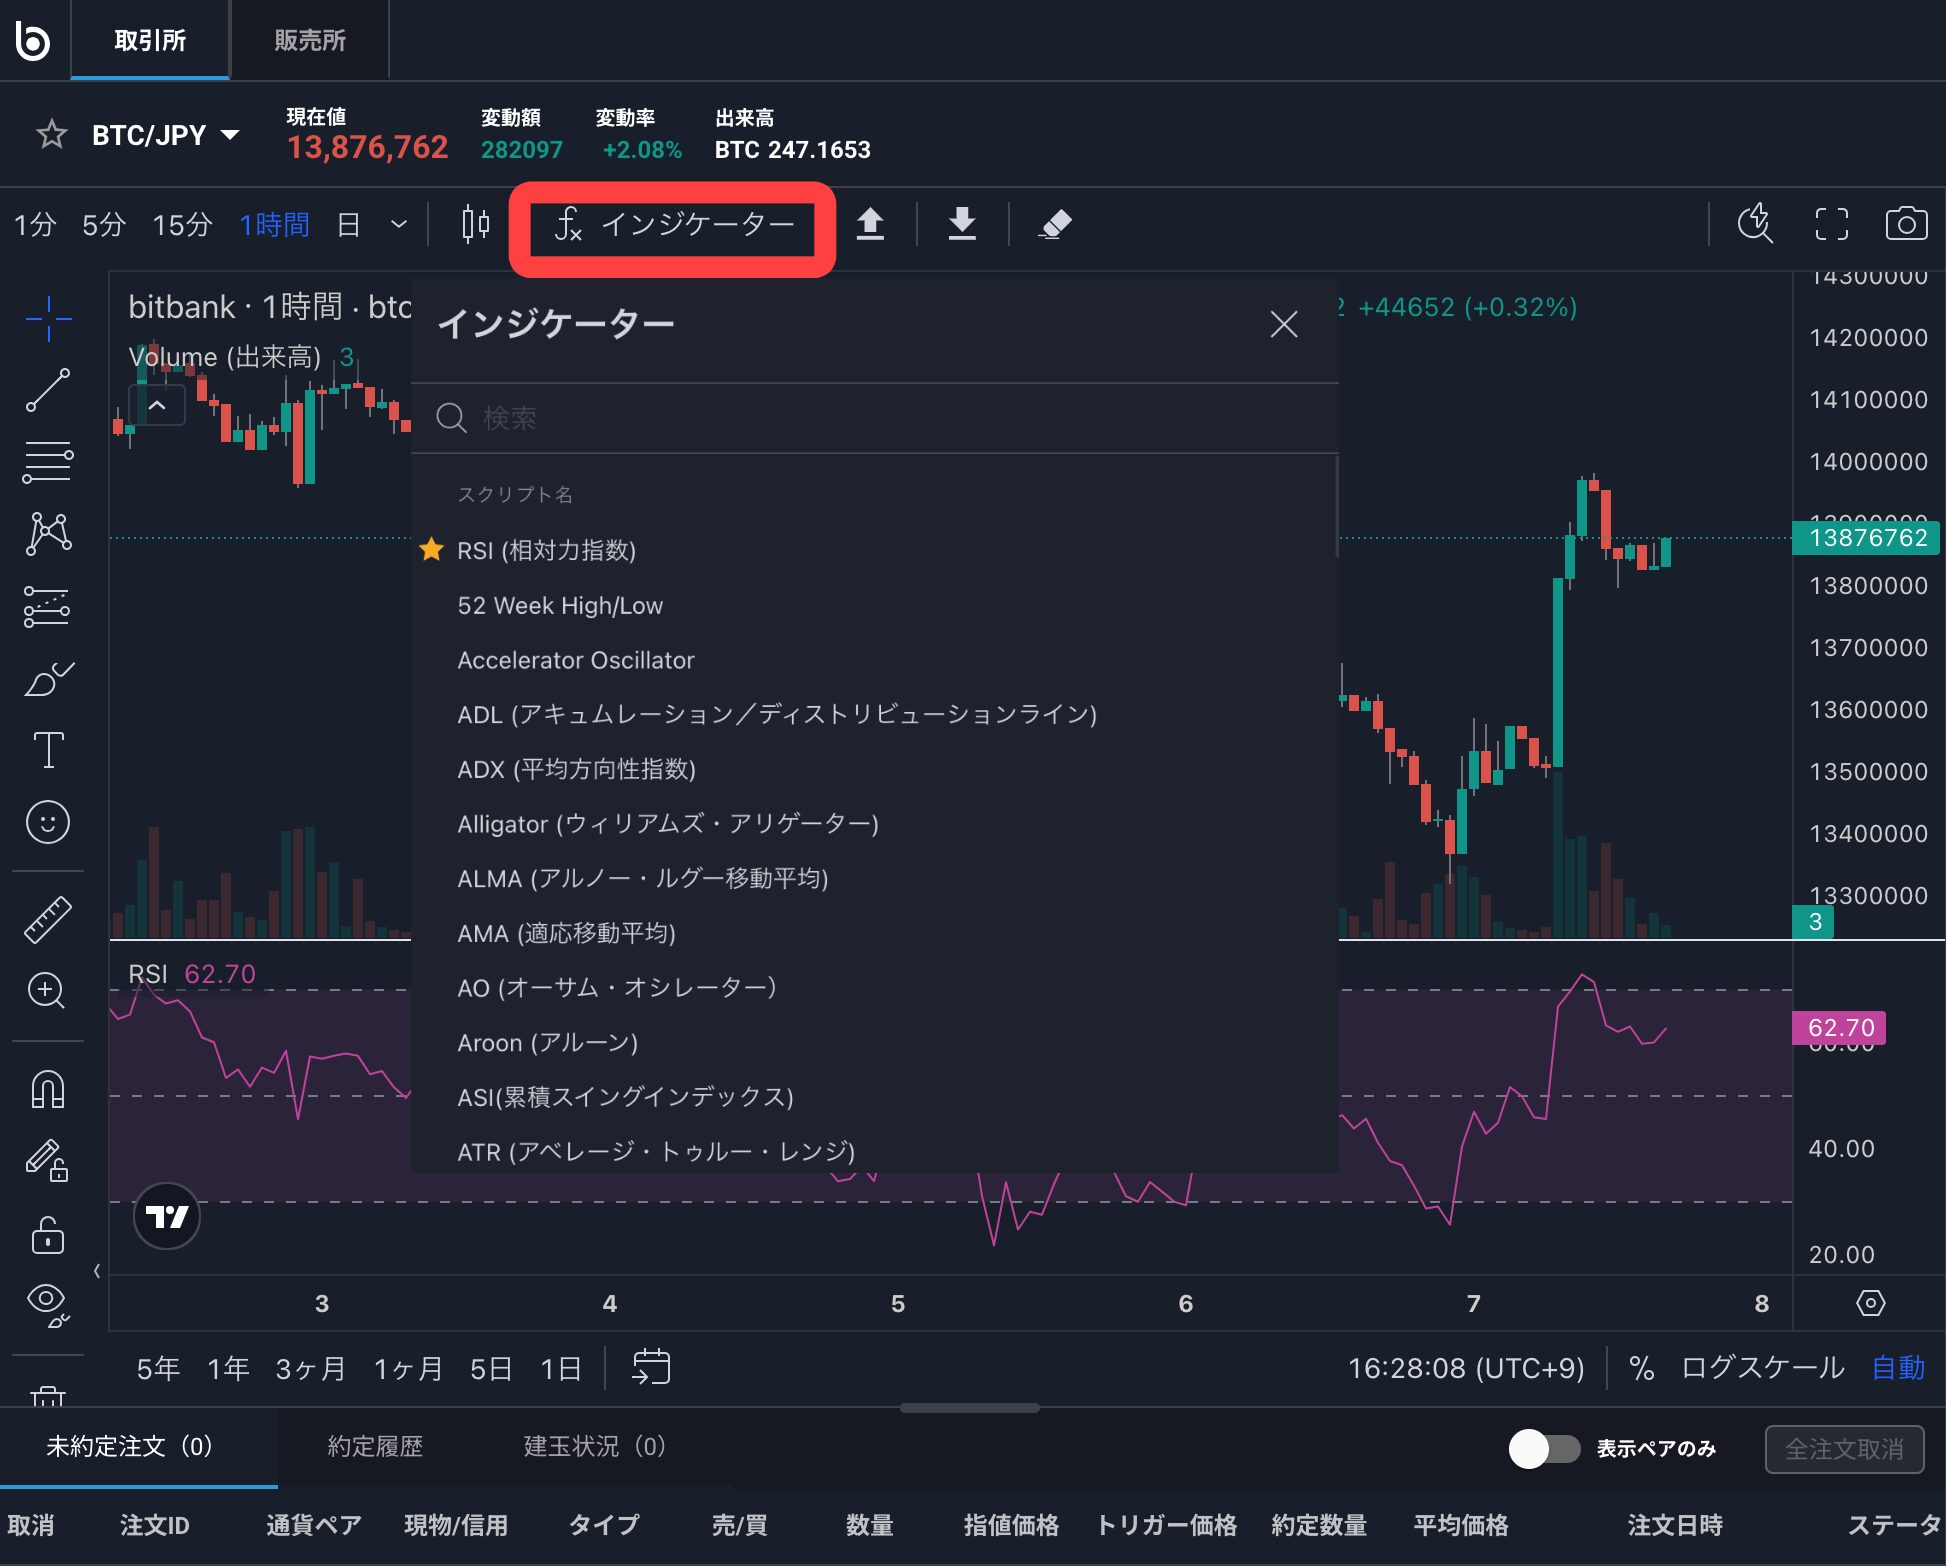1946x1566 pixels.
Task: Click the indicator list scrollbar
Action: [x=1336, y=507]
